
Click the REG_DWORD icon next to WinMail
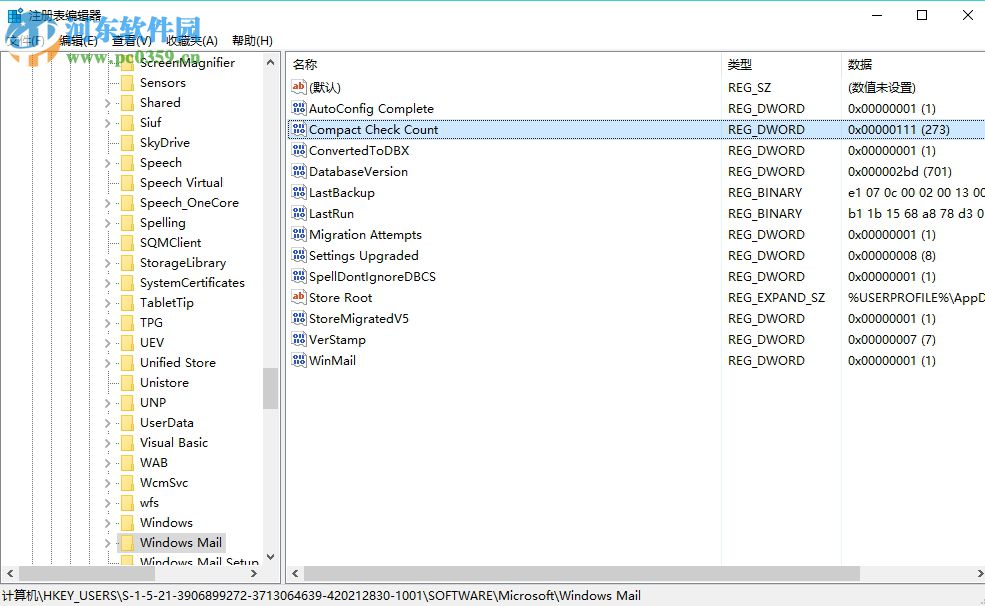(297, 360)
